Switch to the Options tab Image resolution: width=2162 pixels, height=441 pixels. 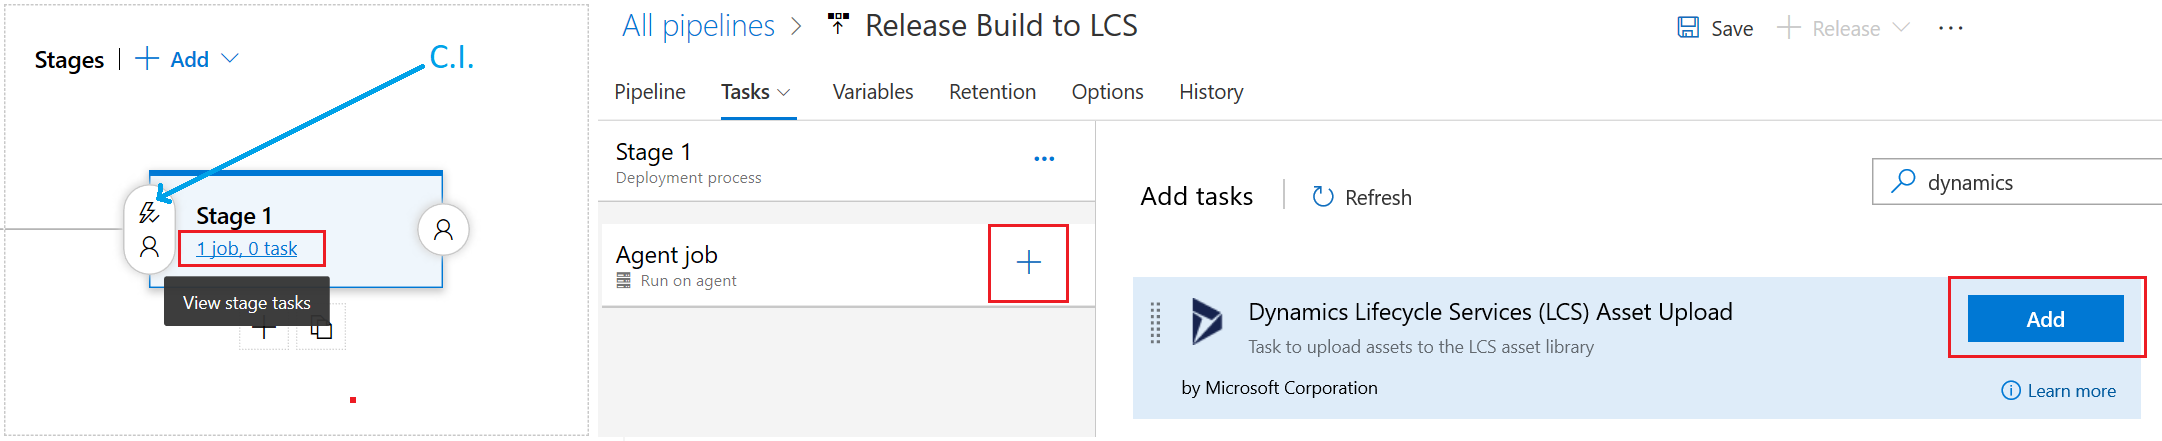tap(1107, 92)
